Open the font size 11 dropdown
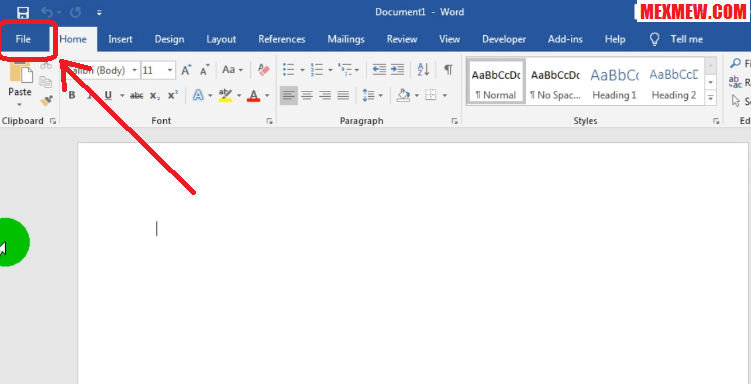Image resolution: width=751 pixels, height=384 pixels. [170, 70]
